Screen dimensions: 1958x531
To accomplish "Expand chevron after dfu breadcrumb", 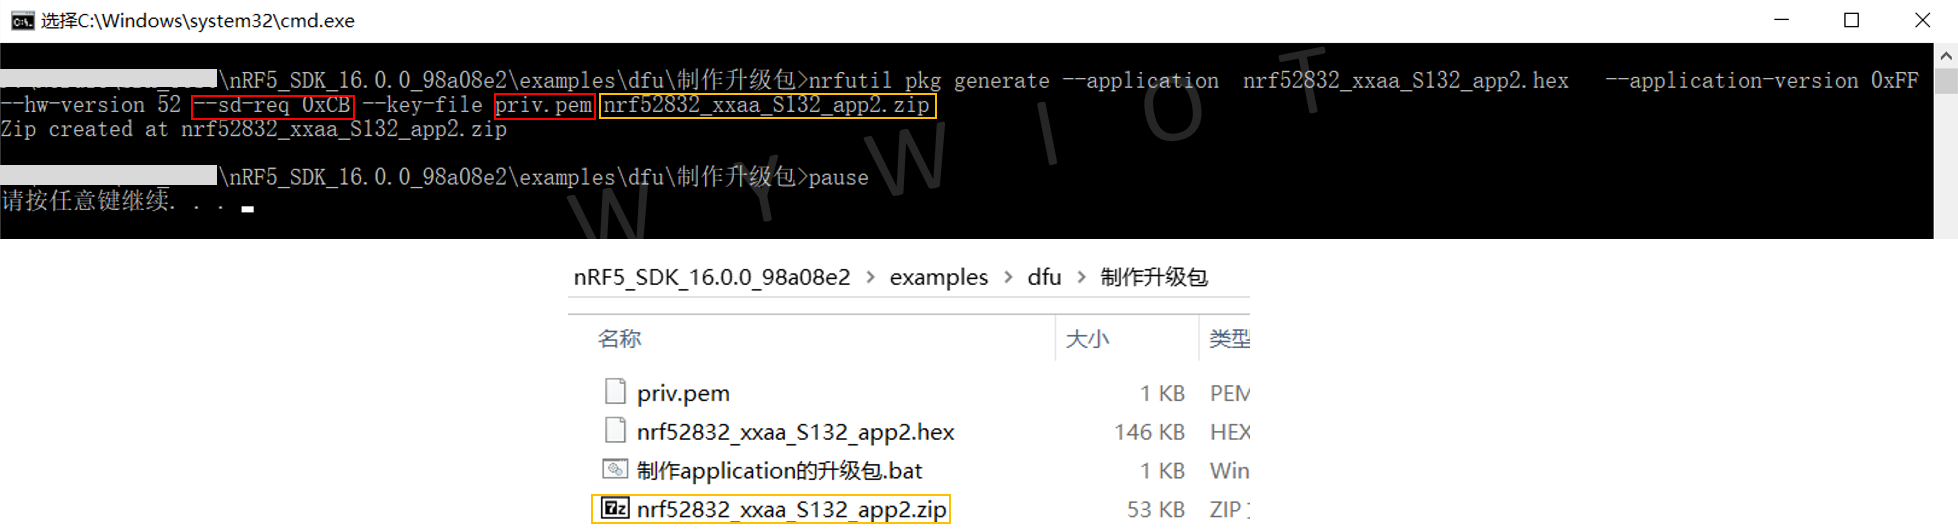I will coord(1081,277).
